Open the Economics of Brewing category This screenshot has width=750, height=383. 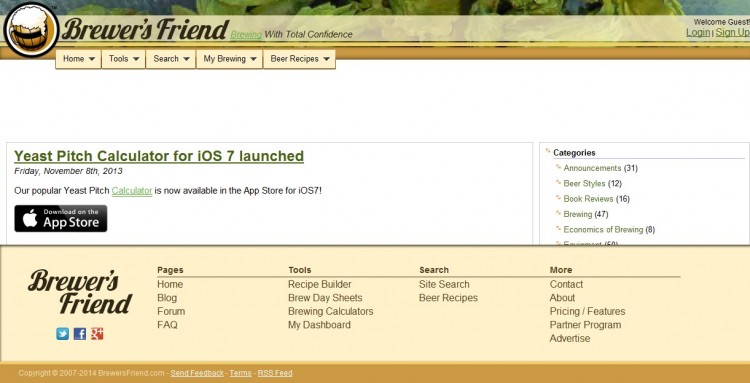(x=603, y=230)
